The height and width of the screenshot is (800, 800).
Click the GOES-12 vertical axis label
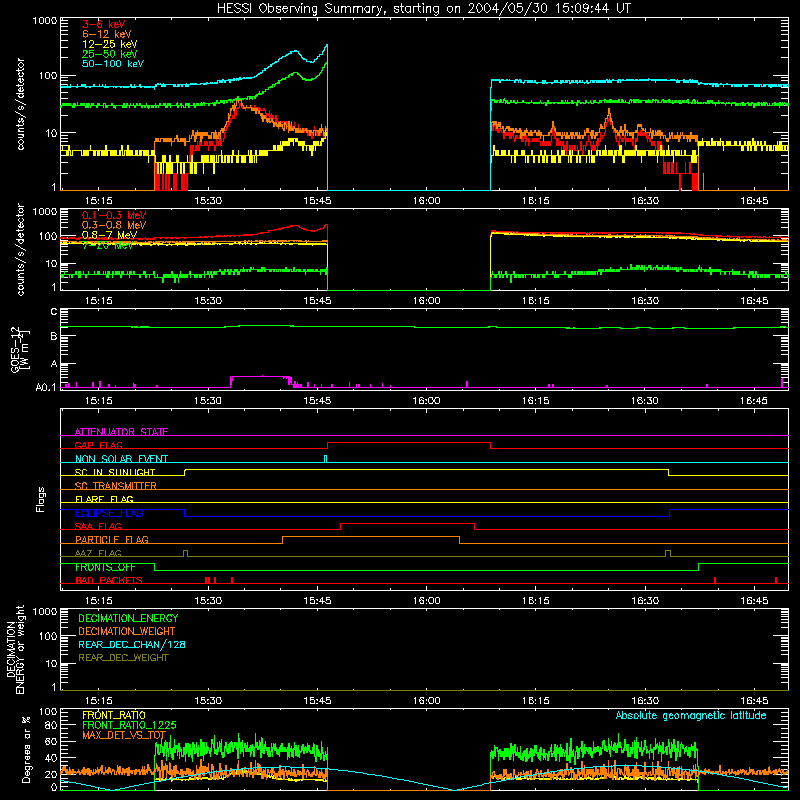point(19,349)
